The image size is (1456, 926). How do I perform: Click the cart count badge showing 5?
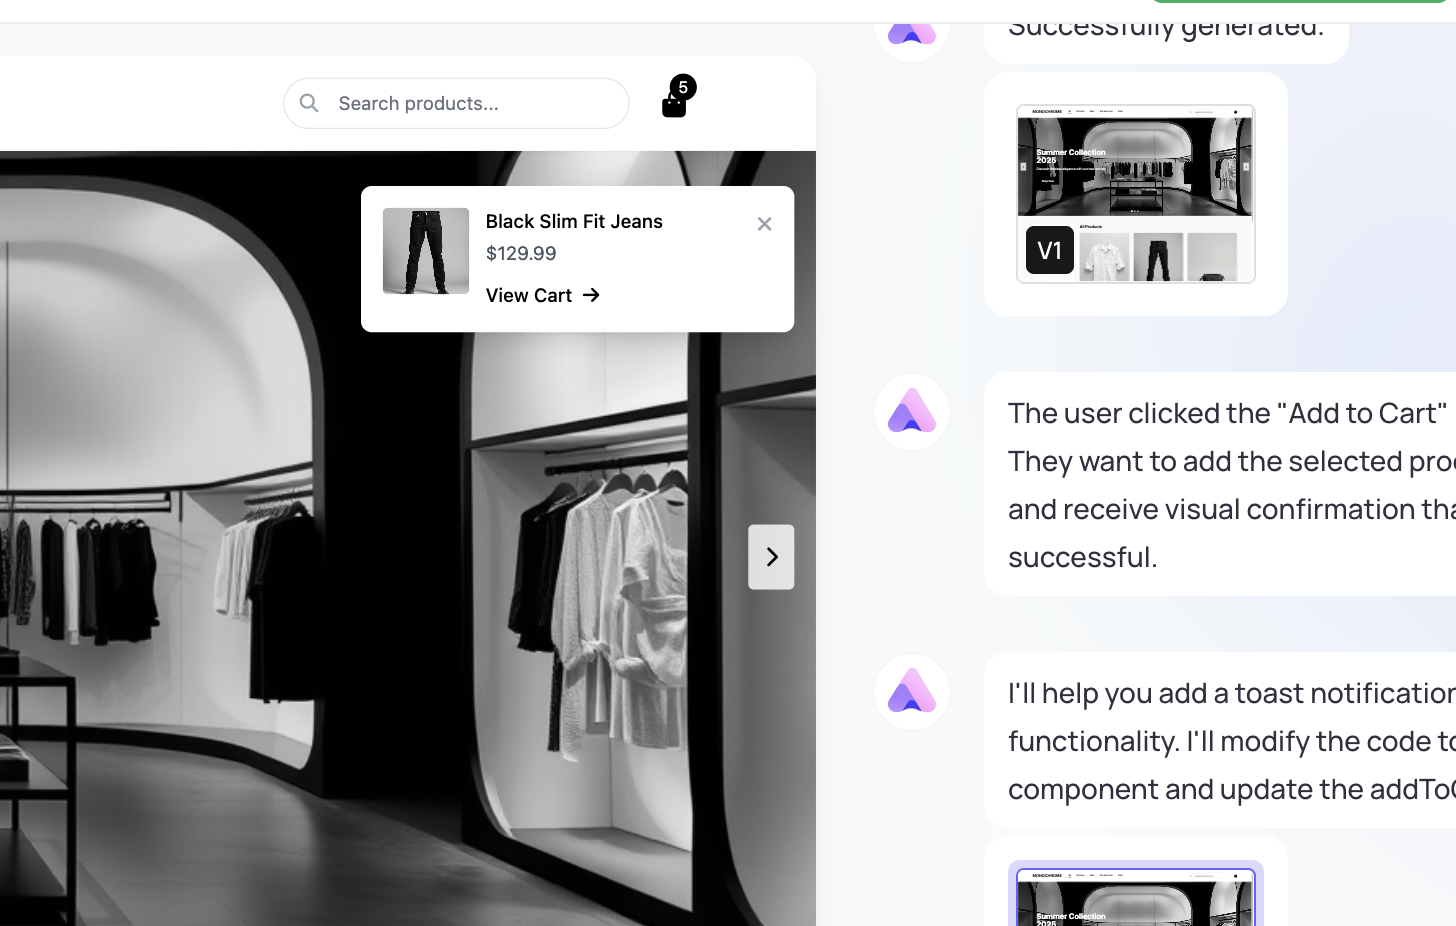pyautogui.click(x=683, y=87)
